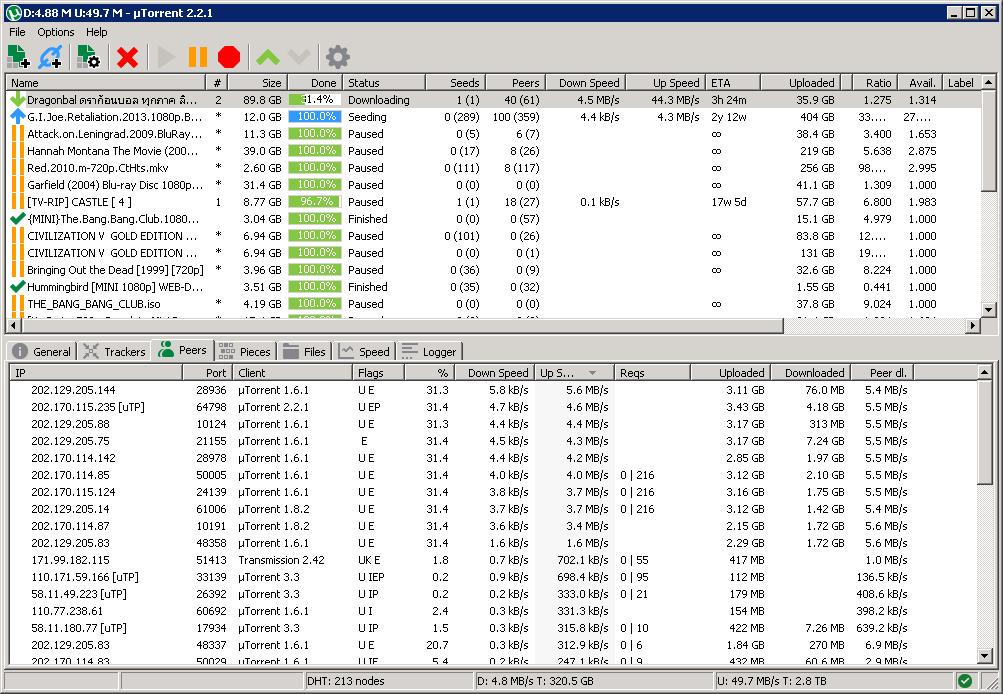Open the Logger tab
The image size is (1003, 694).
pos(429,351)
